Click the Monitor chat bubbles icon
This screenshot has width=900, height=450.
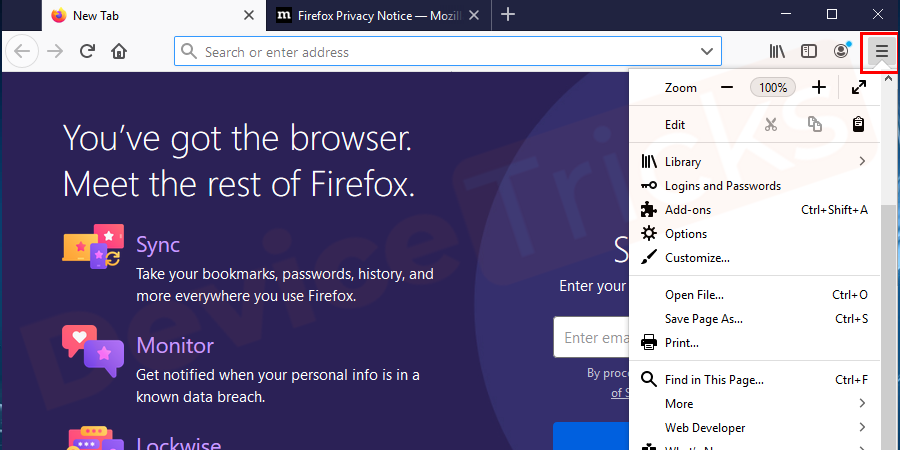click(93, 351)
